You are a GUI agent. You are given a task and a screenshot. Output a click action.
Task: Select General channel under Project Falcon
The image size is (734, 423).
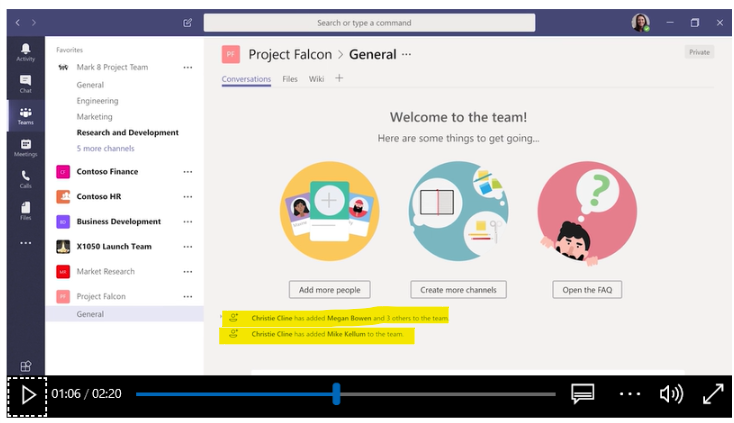coord(125,314)
